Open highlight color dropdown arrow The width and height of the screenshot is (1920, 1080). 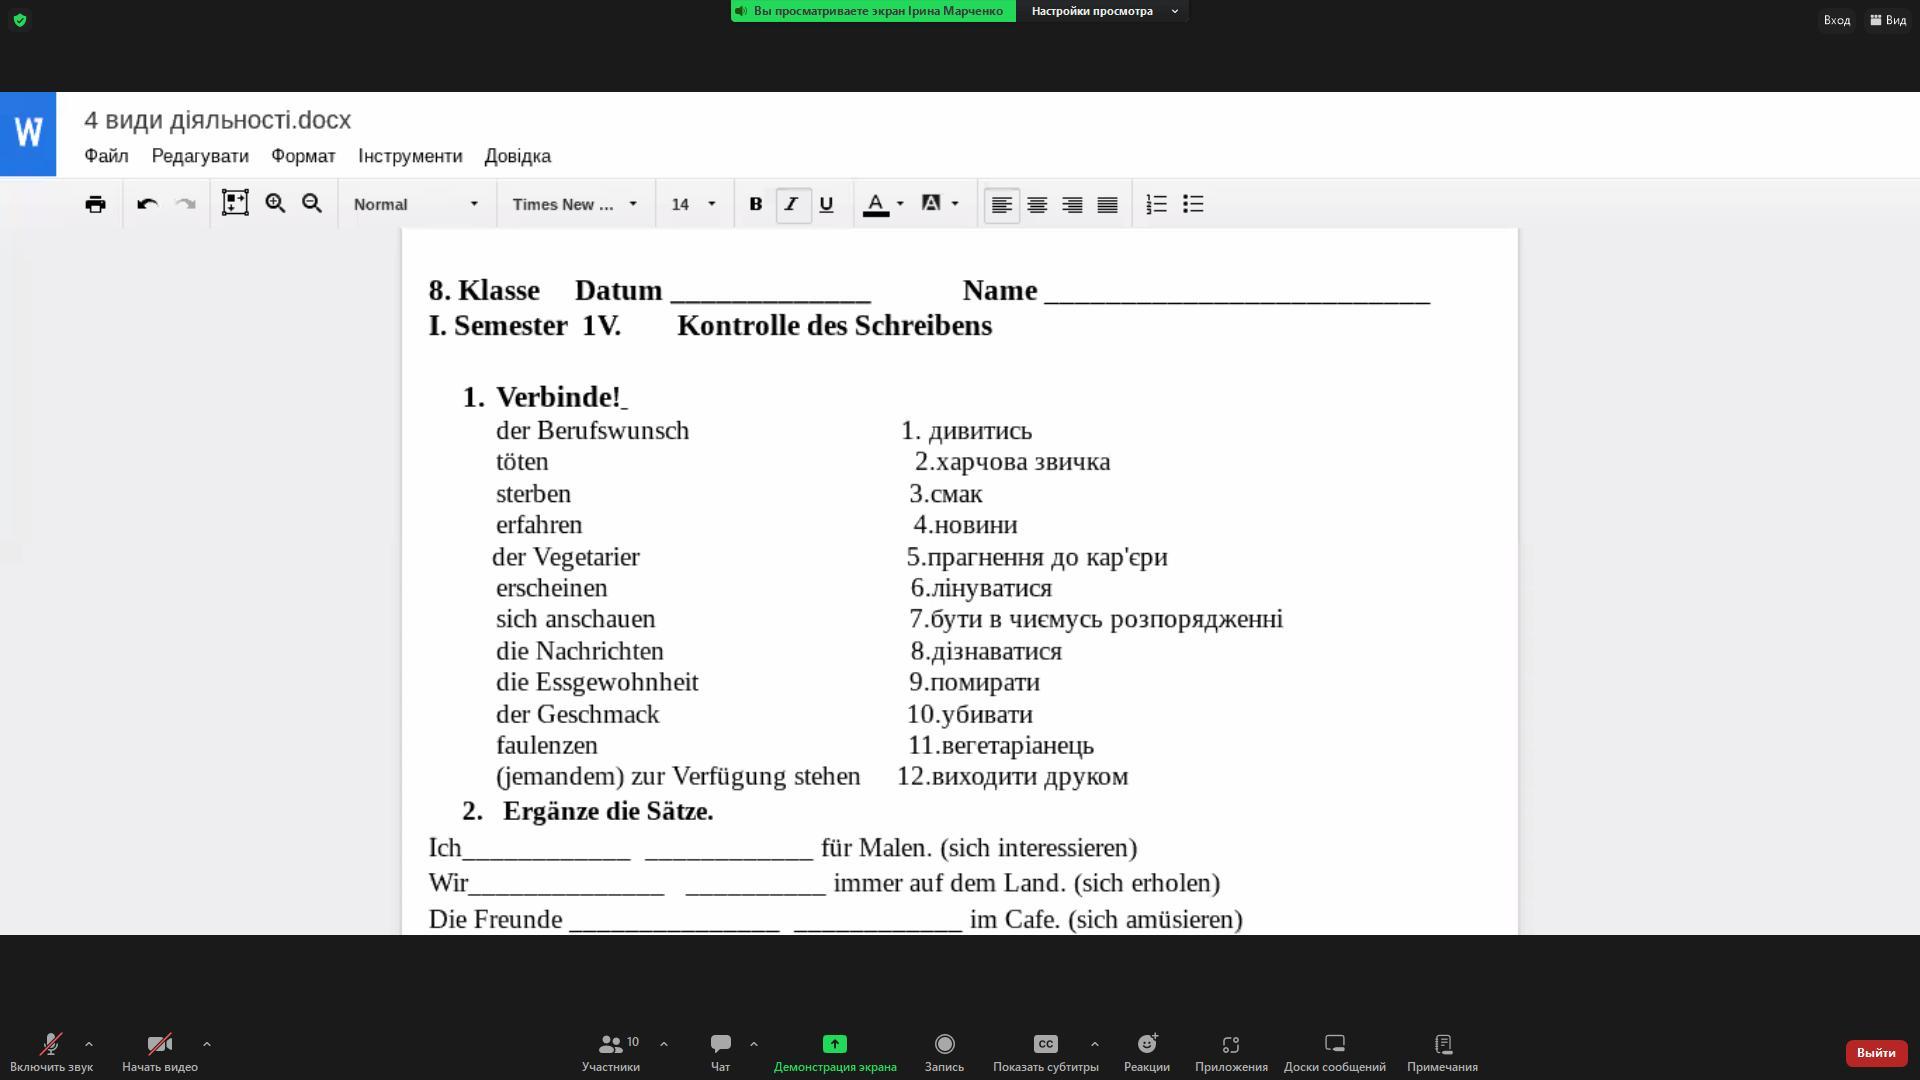click(x=955, y=204)
